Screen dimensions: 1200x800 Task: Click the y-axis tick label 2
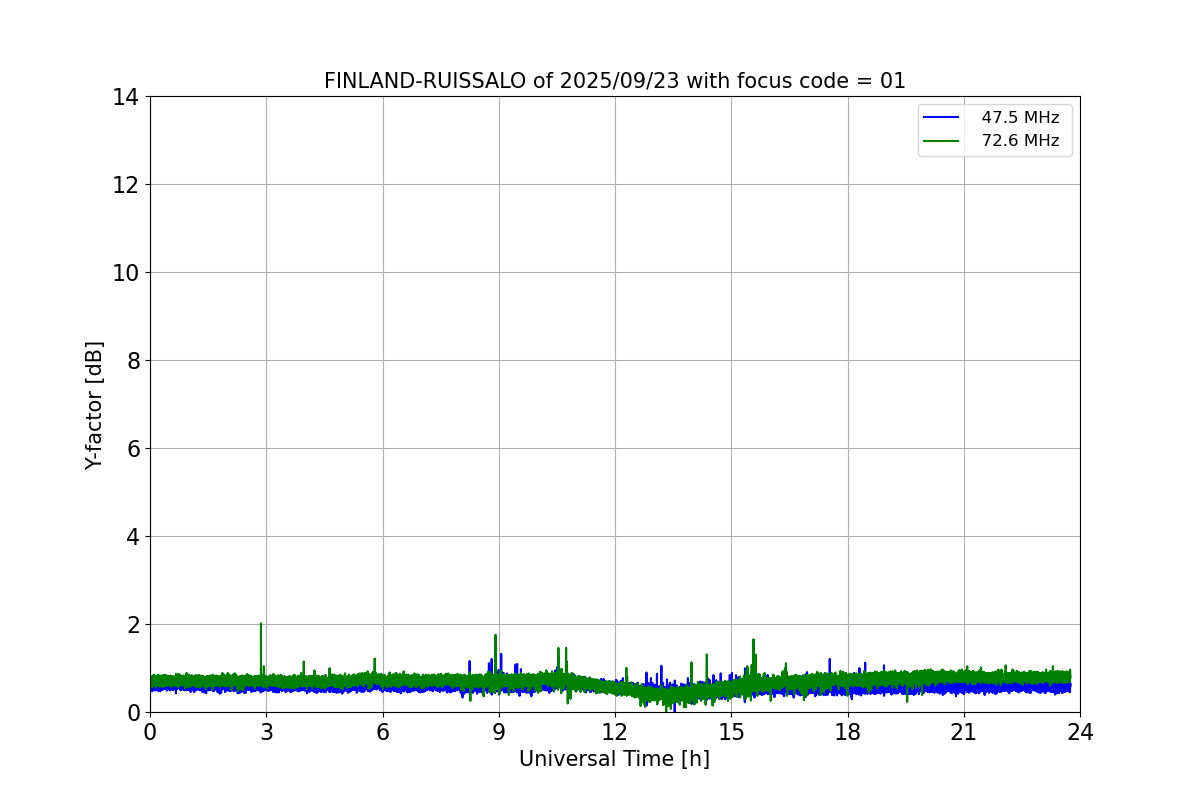point(133,625)
